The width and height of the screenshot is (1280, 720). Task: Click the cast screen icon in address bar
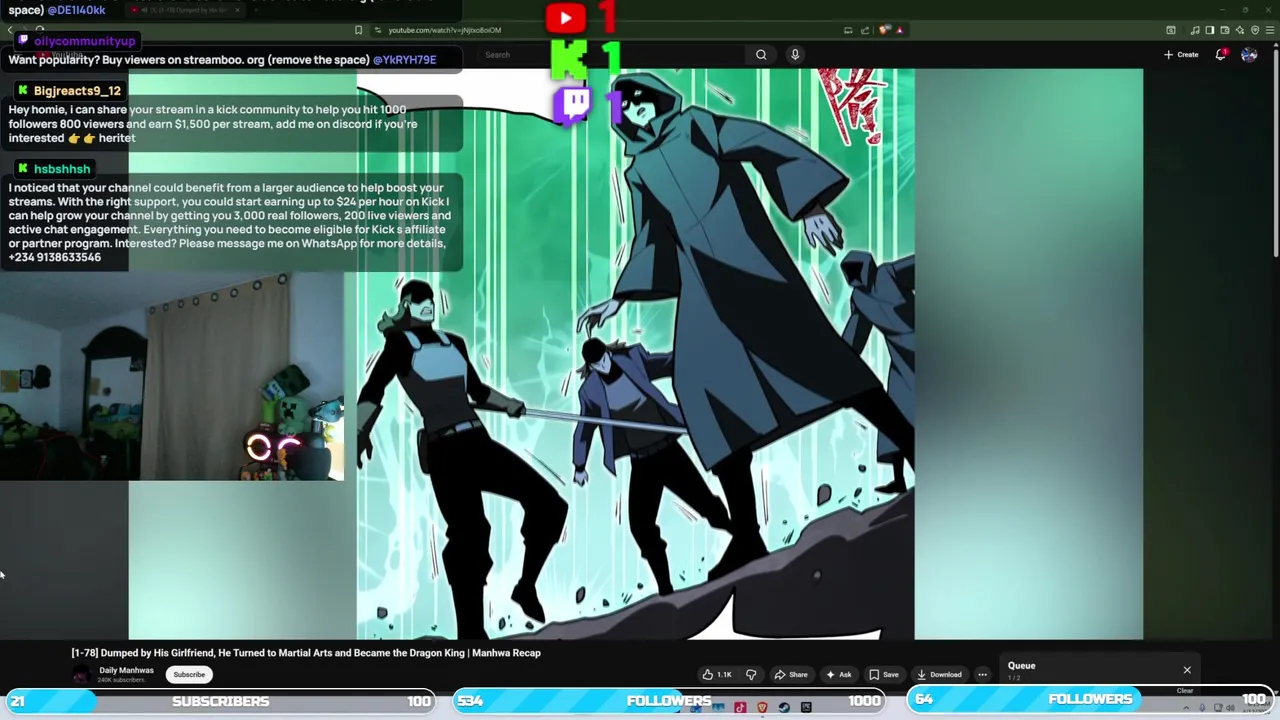click(848, 30)
